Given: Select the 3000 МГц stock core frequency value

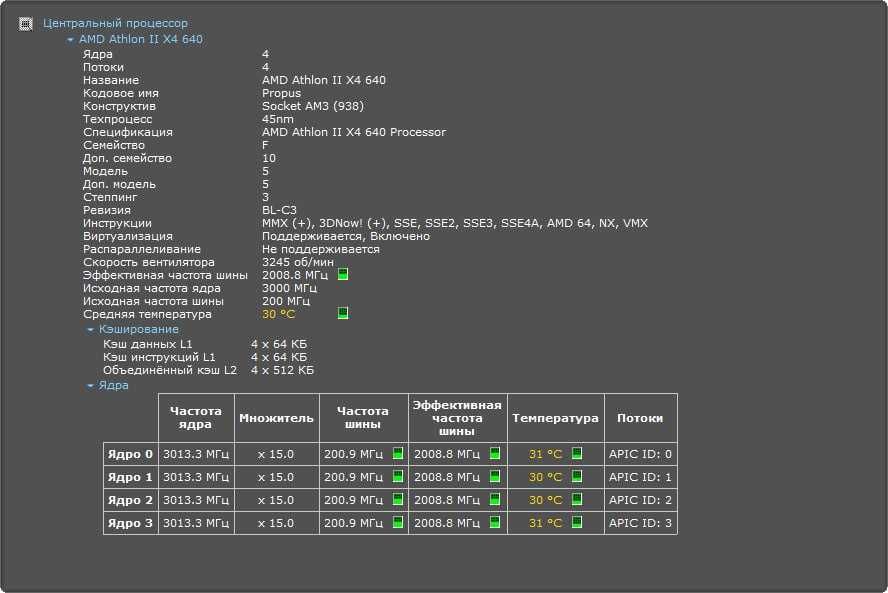Looking at the screenshot, I should pos(289,288).
